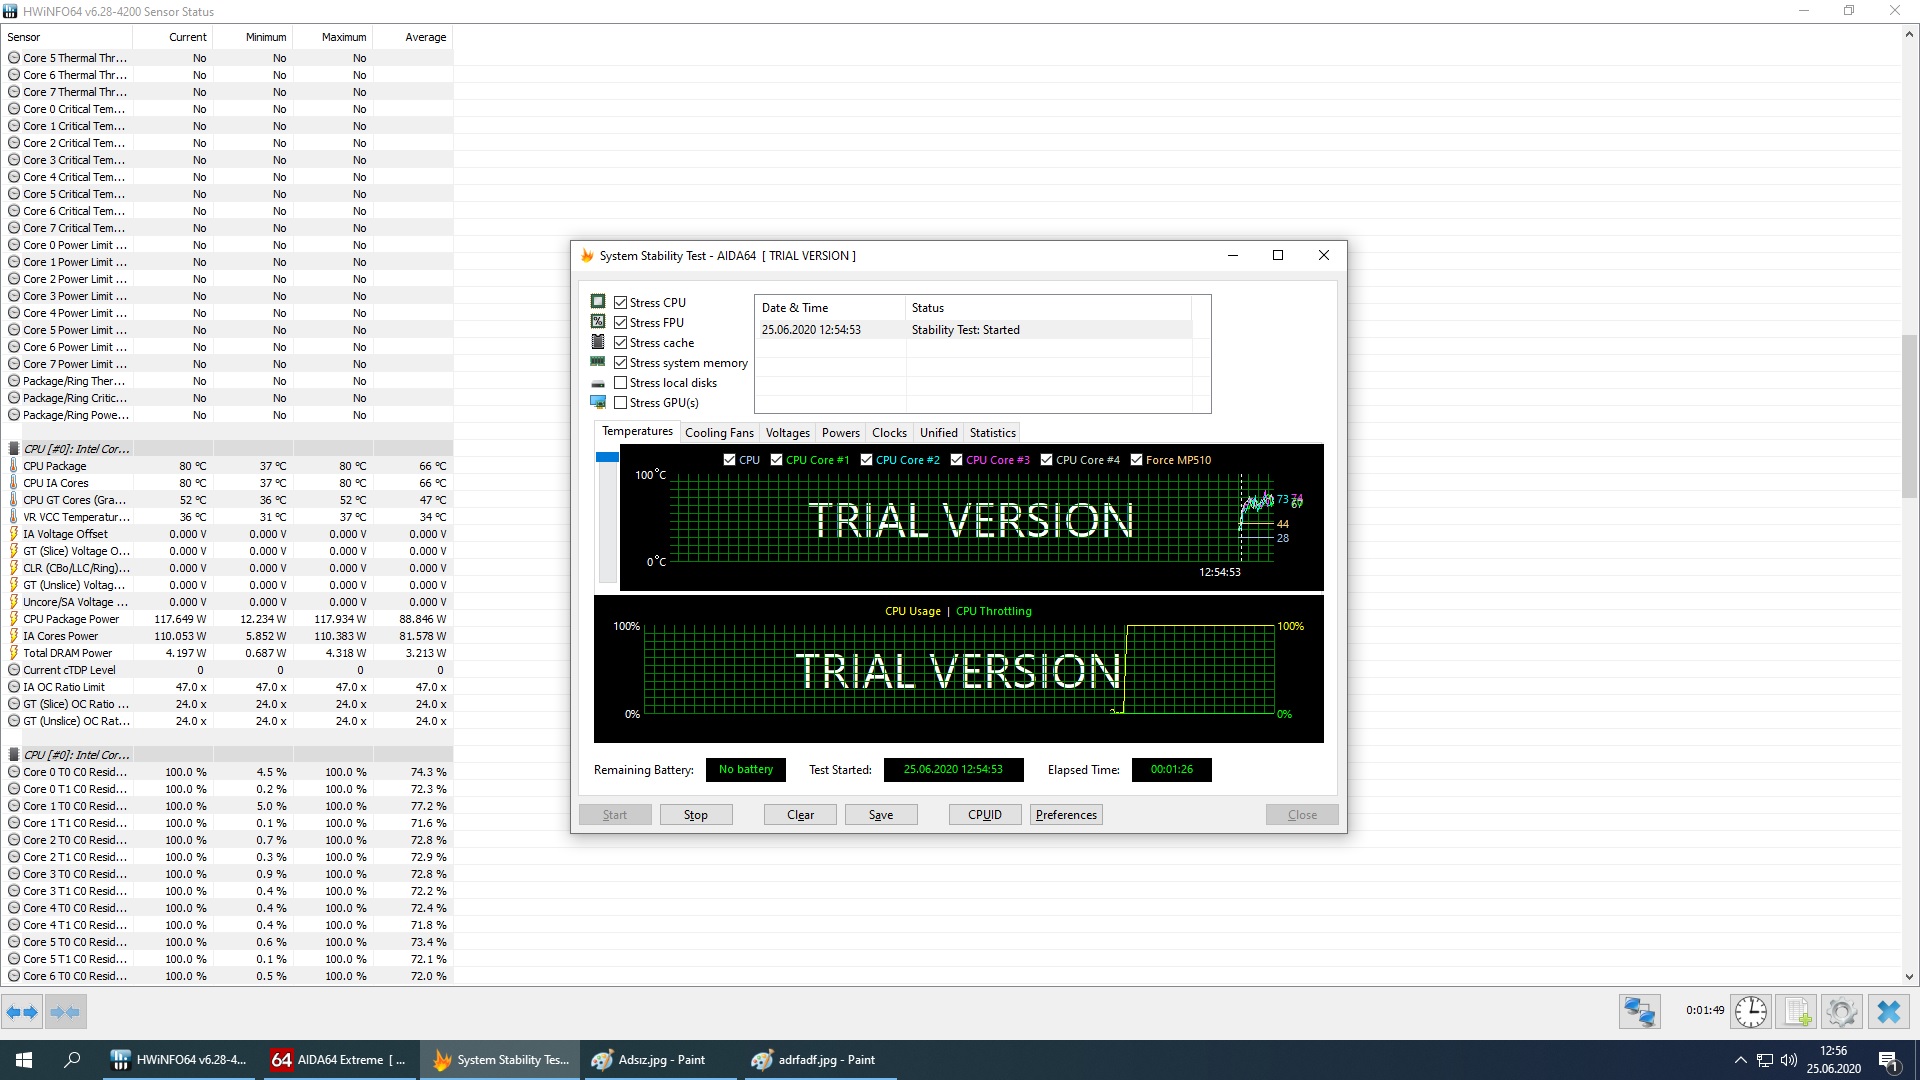Uncheck Stress CPU checkbox

tap(621, 302)
